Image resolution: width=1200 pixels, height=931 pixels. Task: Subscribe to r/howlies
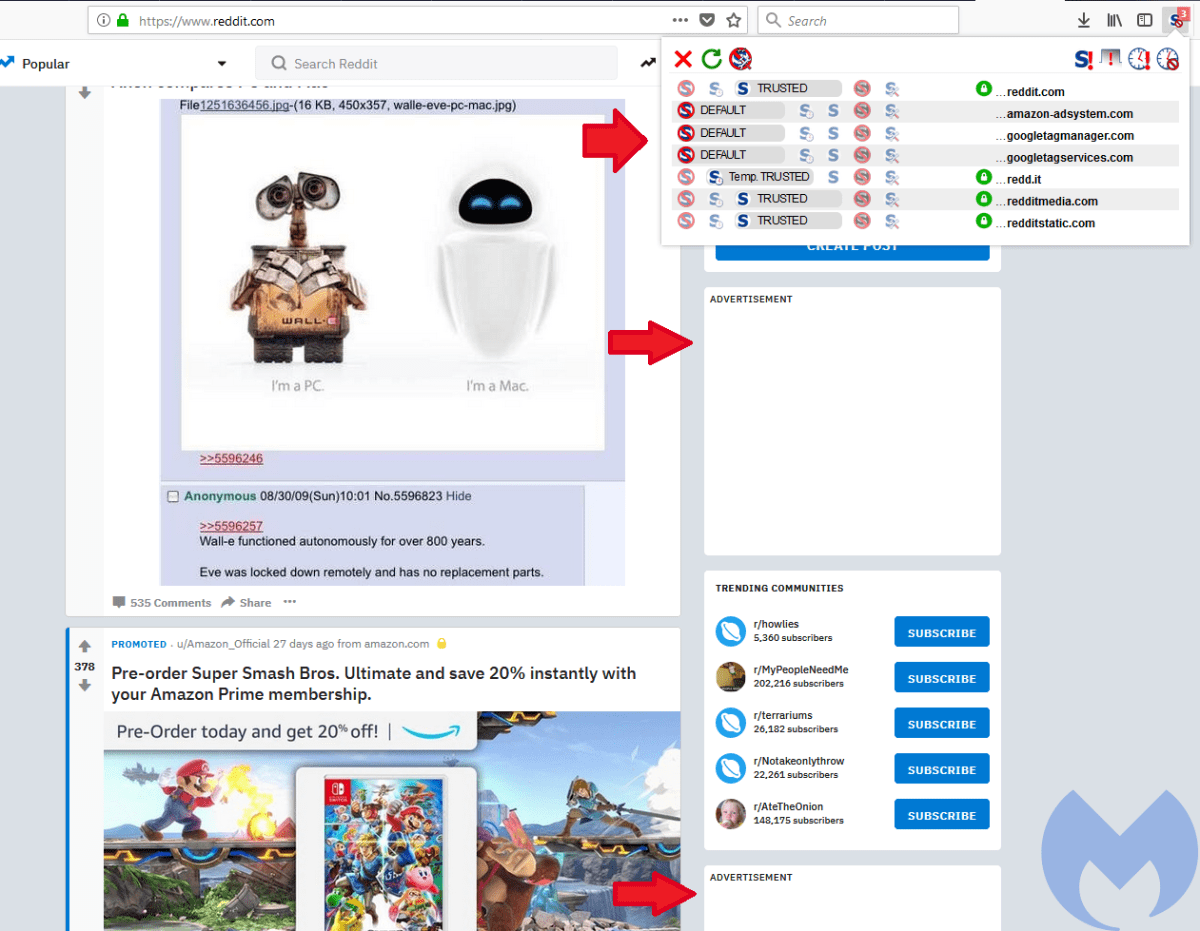tap(942, 632)
